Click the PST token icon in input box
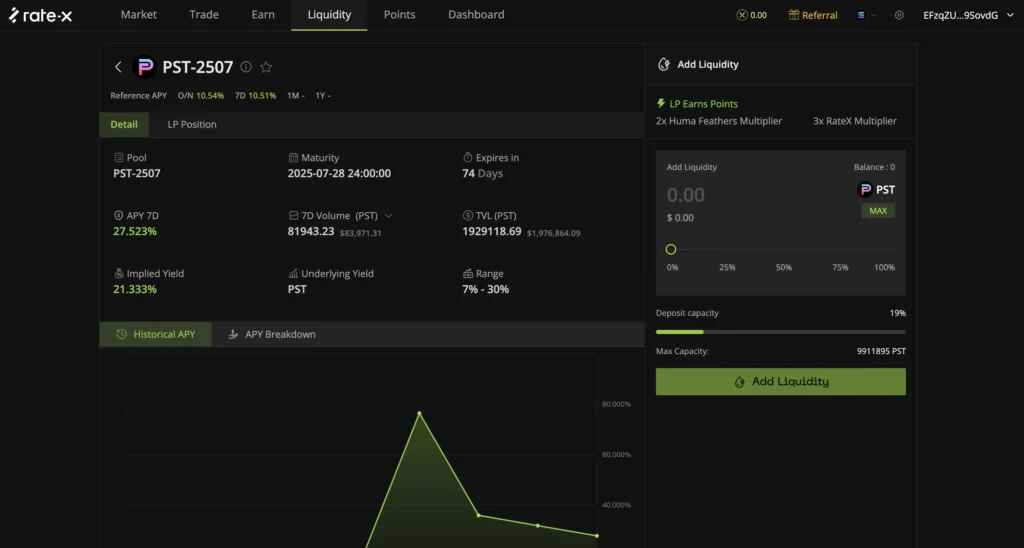The height and width of the screenshot is (548, 1024). click(x=865, y=189)
